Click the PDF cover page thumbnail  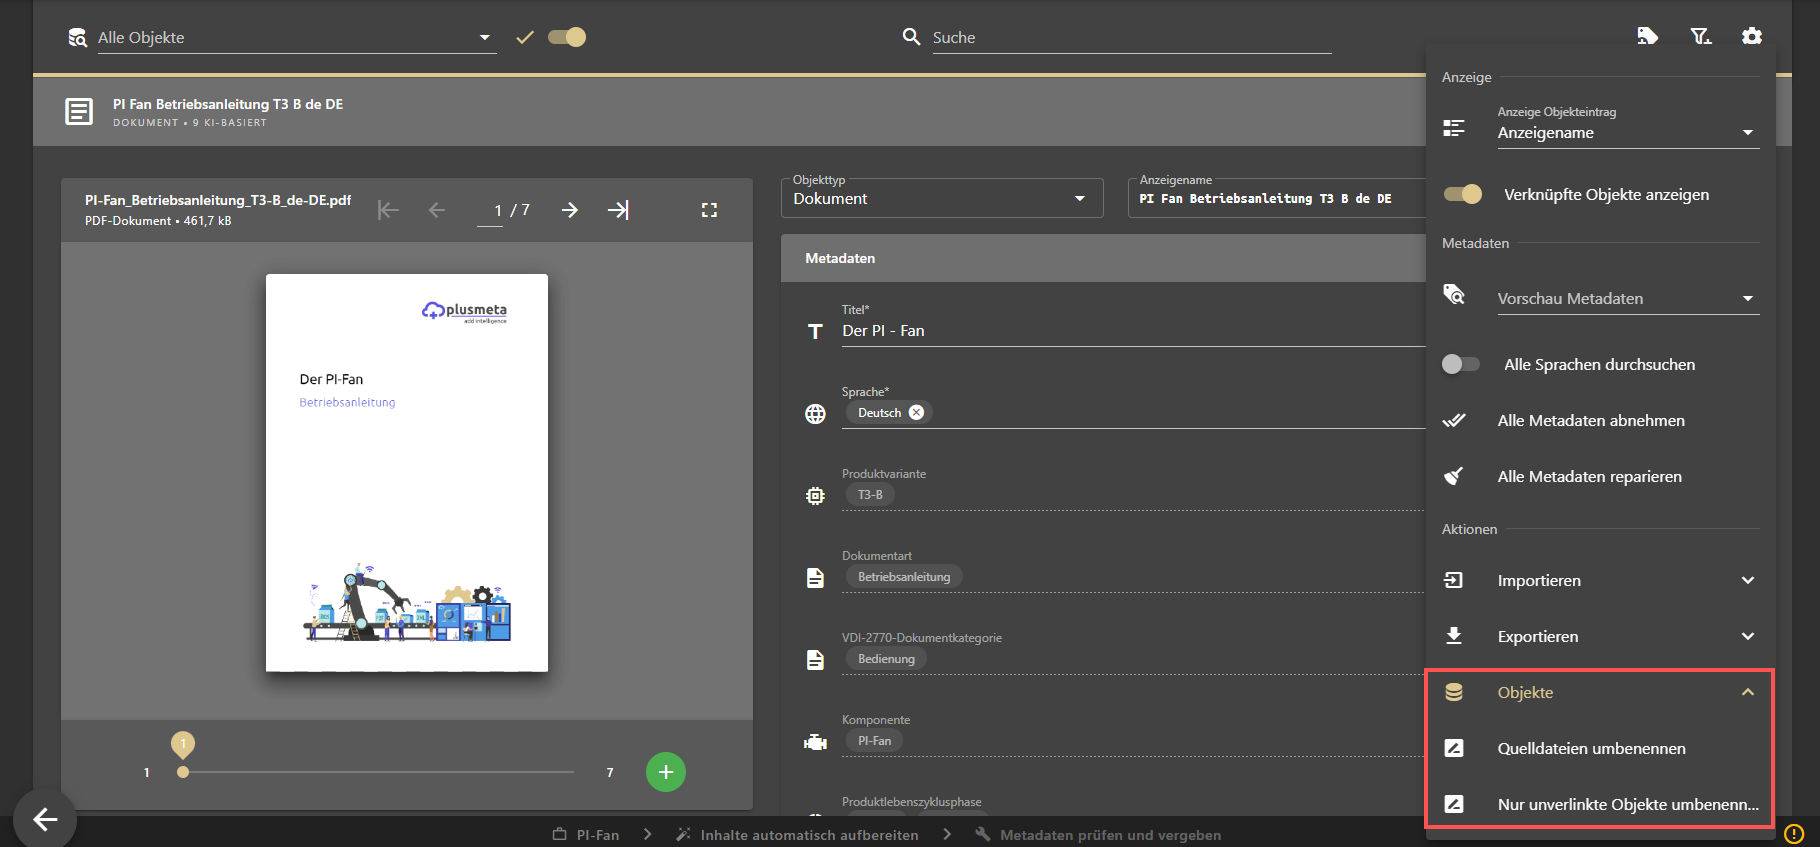[x=407, y=473]
